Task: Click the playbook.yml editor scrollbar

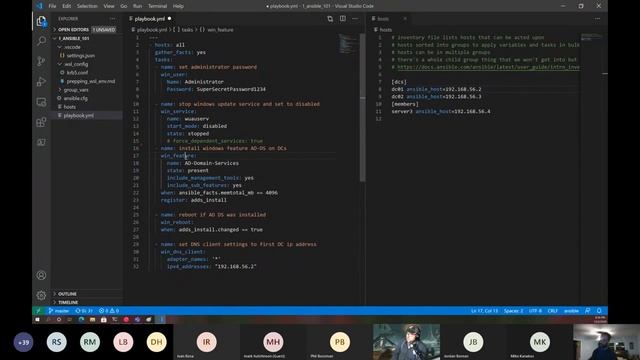Action: [362, 107]
